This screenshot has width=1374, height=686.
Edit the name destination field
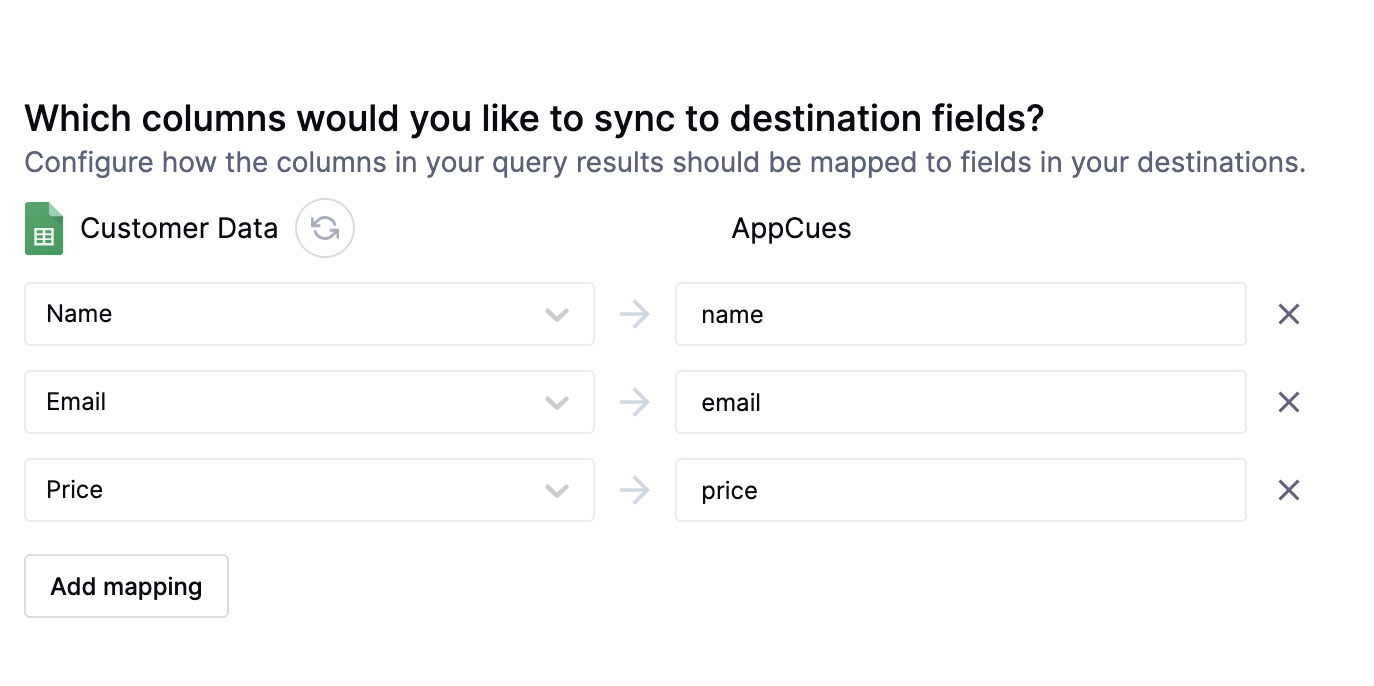pos(961,314)
